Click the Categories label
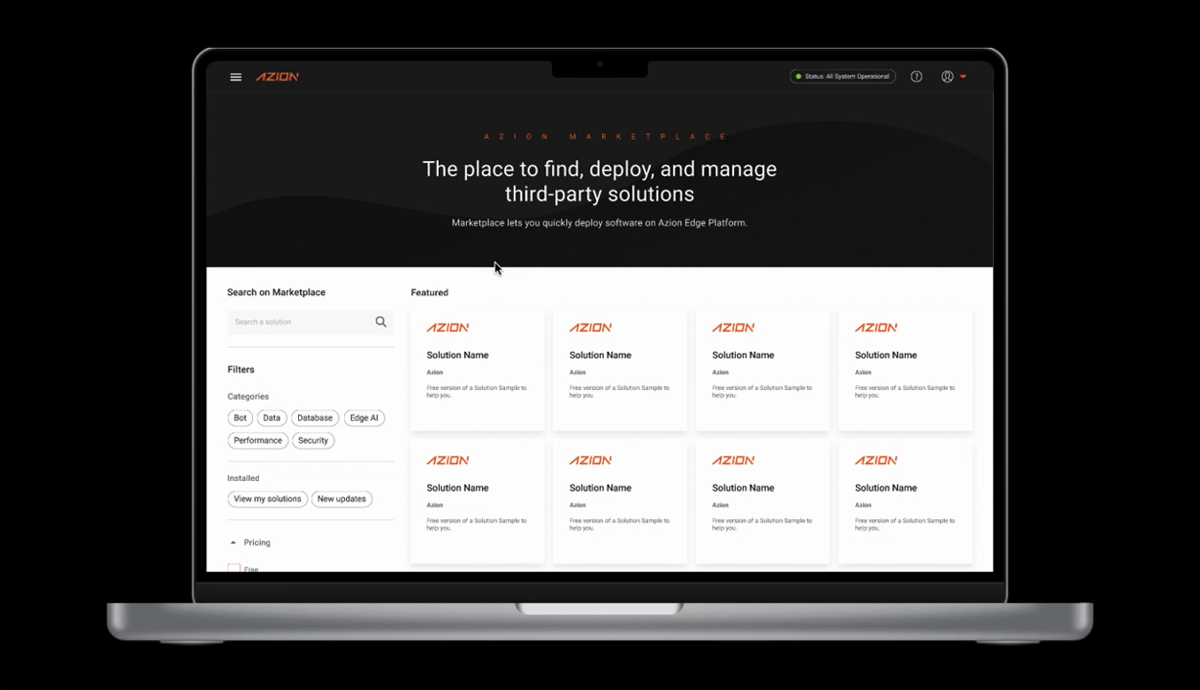Viewport: 1200px width, 690px height. point(248,397)
